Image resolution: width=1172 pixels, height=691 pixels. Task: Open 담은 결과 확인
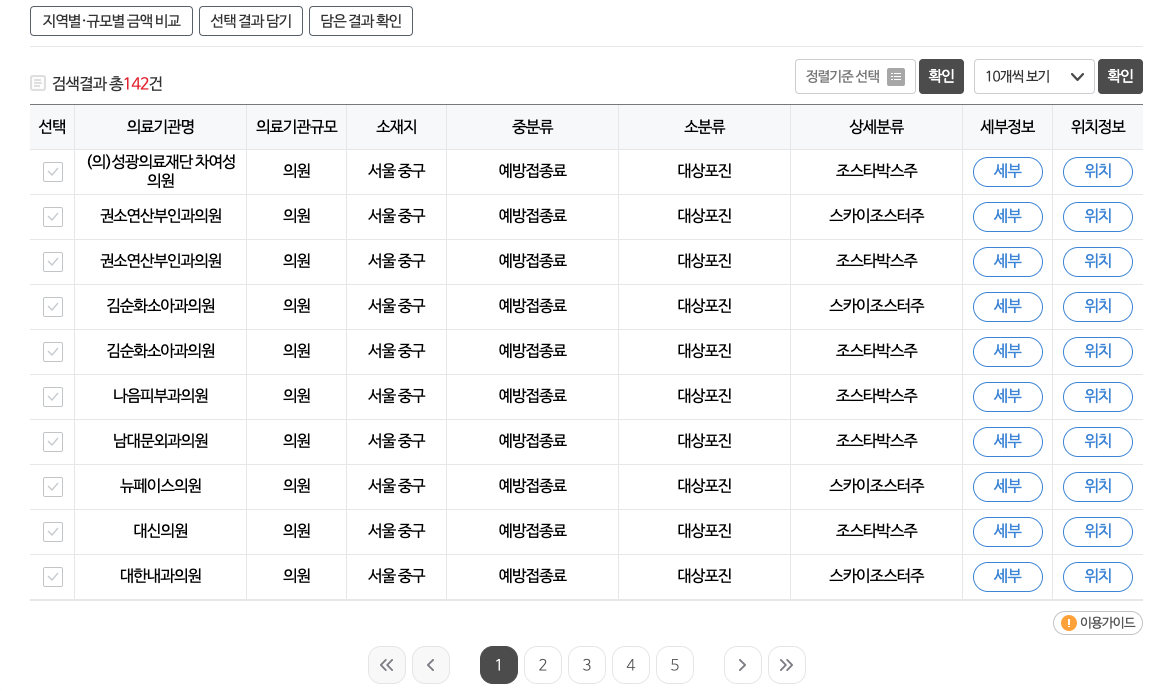(x=360, y=20)
